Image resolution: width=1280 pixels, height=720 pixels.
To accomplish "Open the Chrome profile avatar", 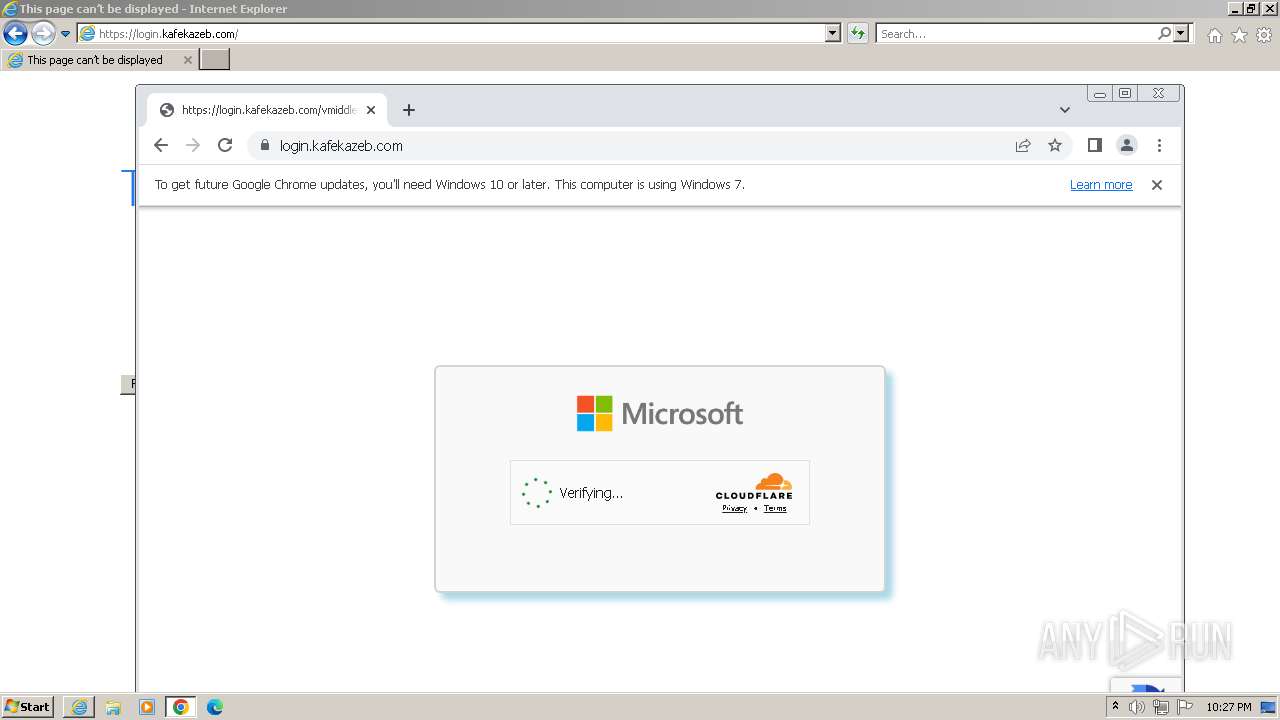I will click(1127, 145).
